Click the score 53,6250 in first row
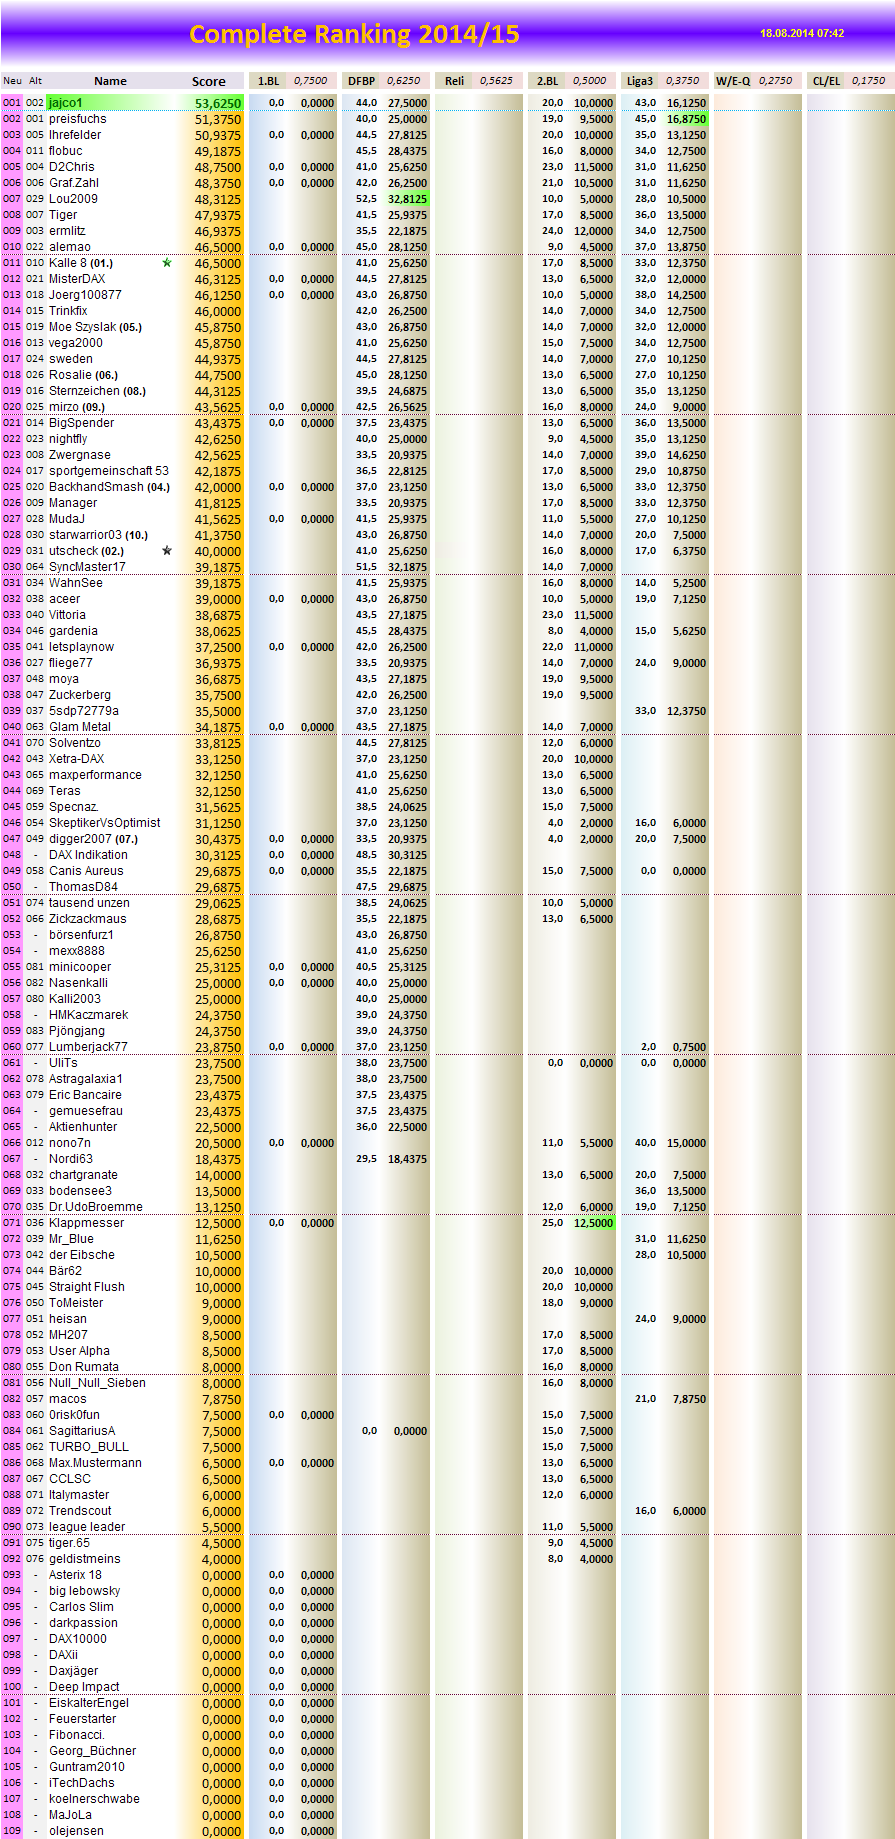Image resolution: width=895 pixels, height=1839 pixels. tap(217, 103)
